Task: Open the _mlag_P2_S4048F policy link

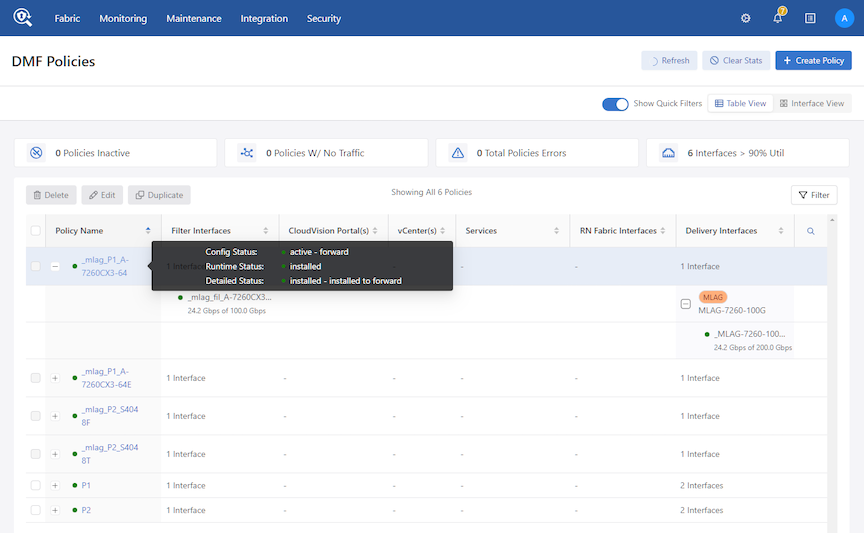Action: (x=110, y=416)
